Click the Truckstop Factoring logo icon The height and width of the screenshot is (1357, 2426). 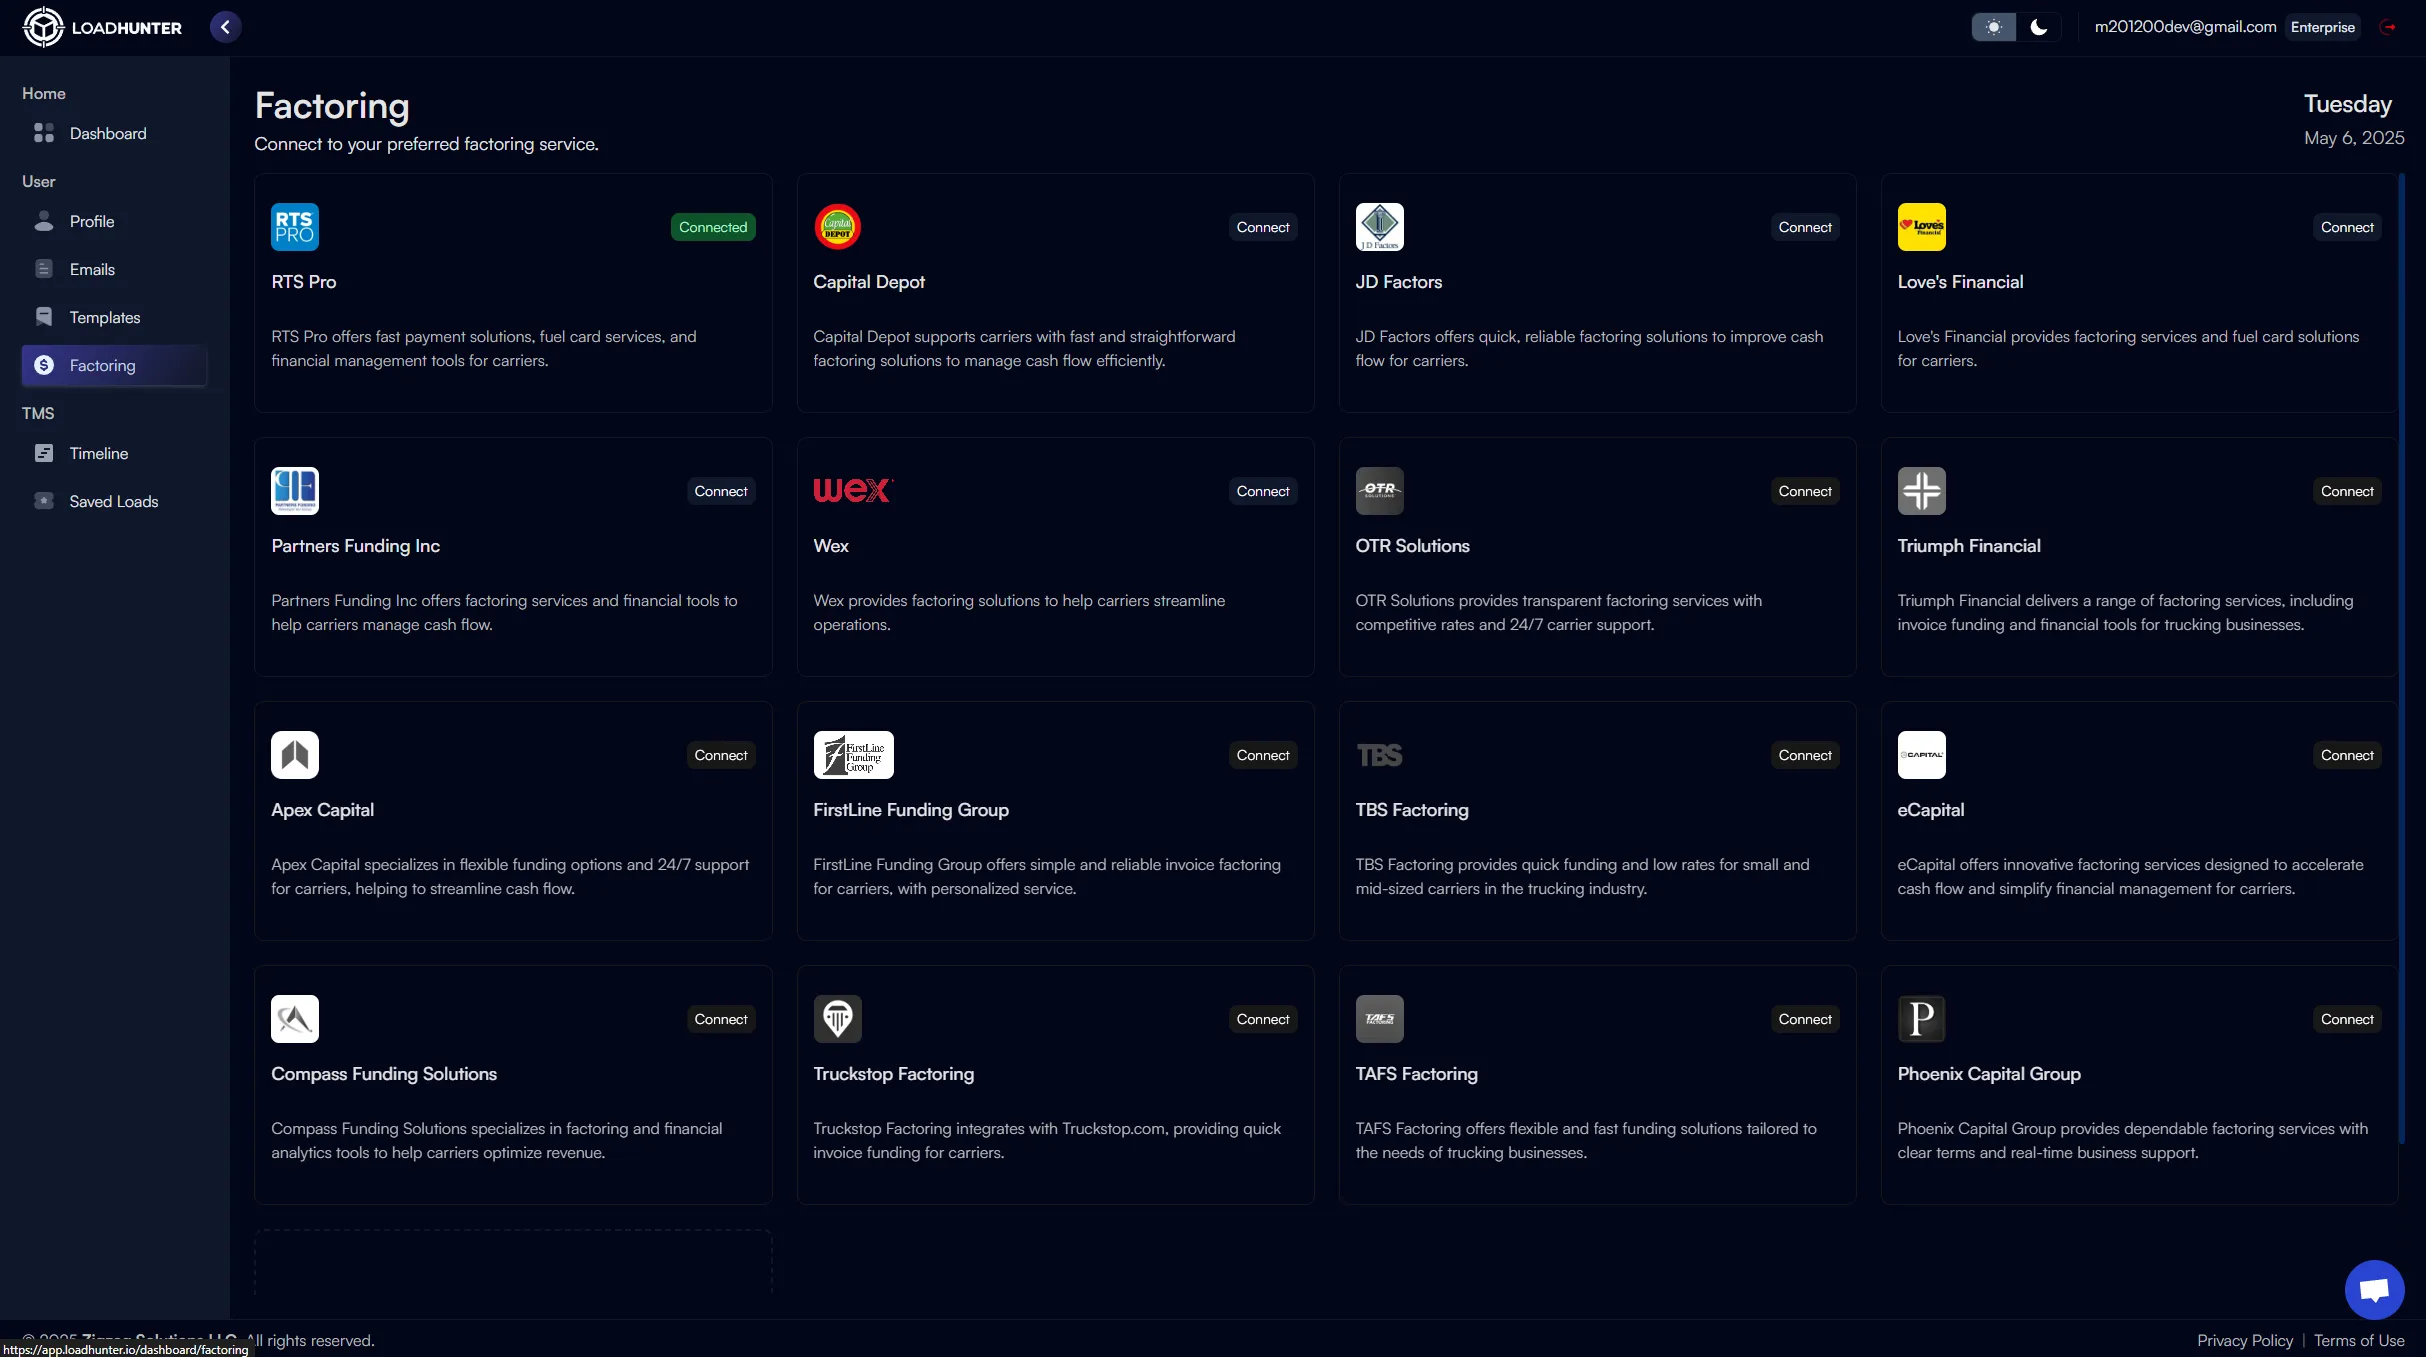(837, 1019)
